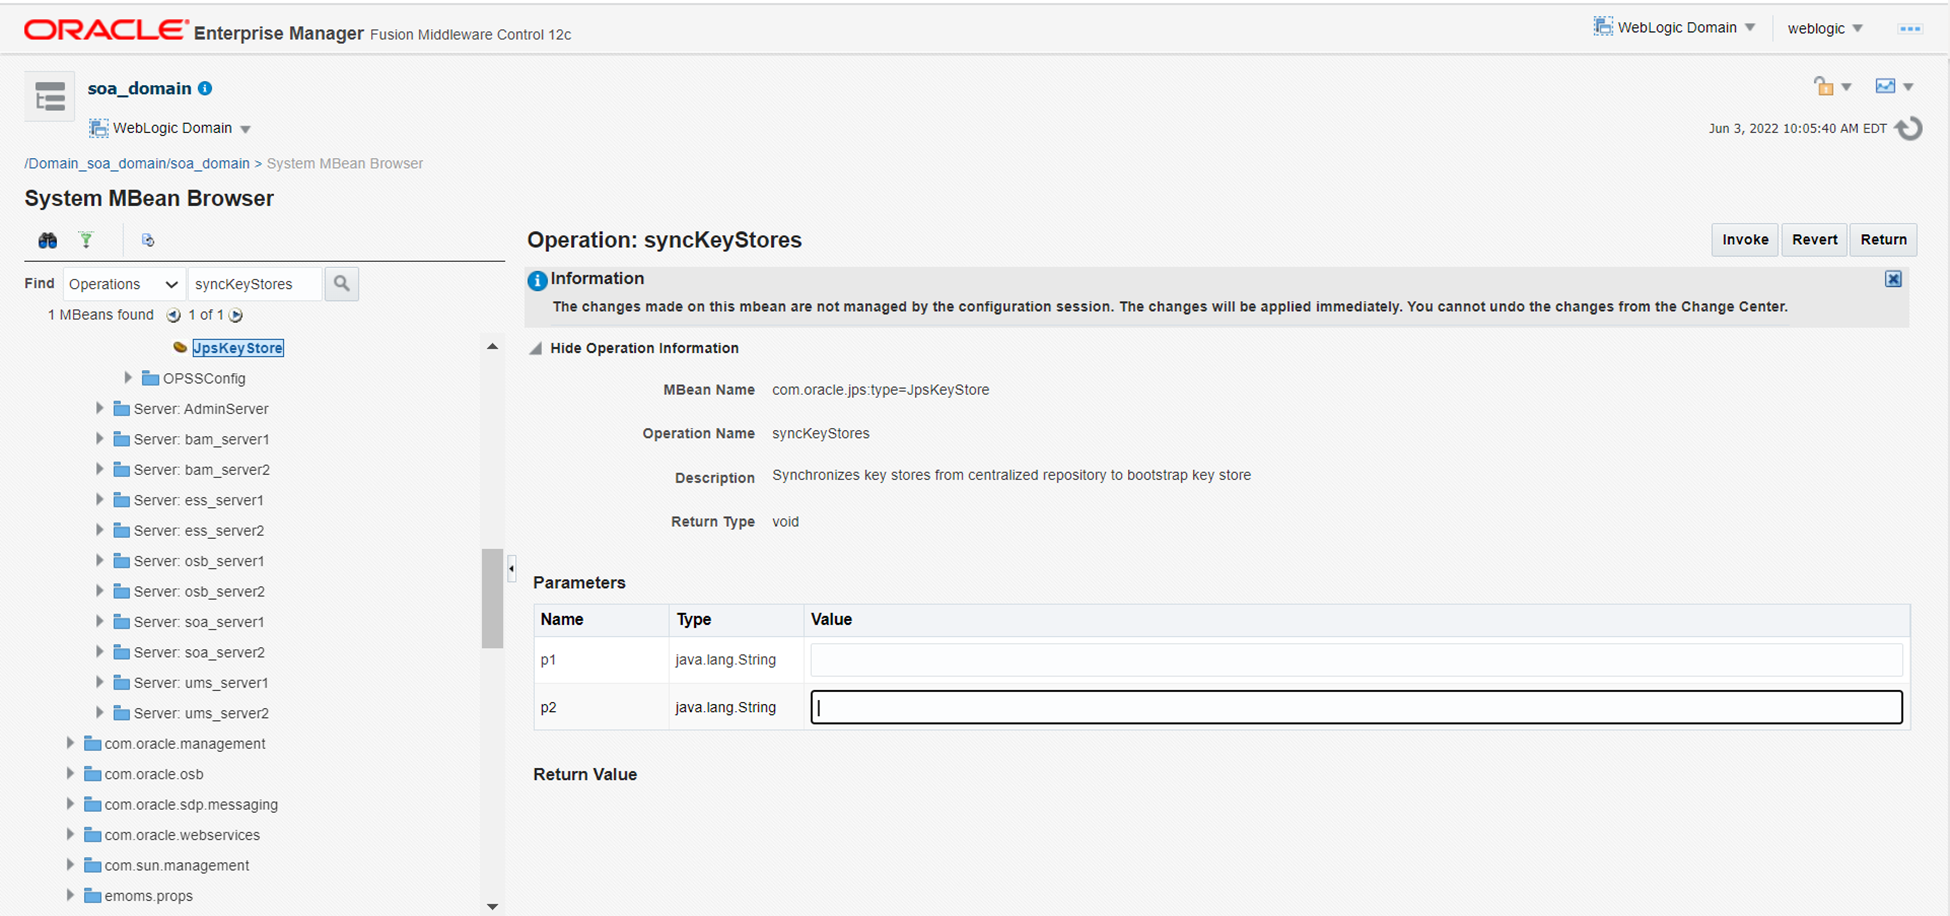This screenshot has height=916, width=1950.
Task: Select com.oracle.osb tree label
Action: point(154,774)
